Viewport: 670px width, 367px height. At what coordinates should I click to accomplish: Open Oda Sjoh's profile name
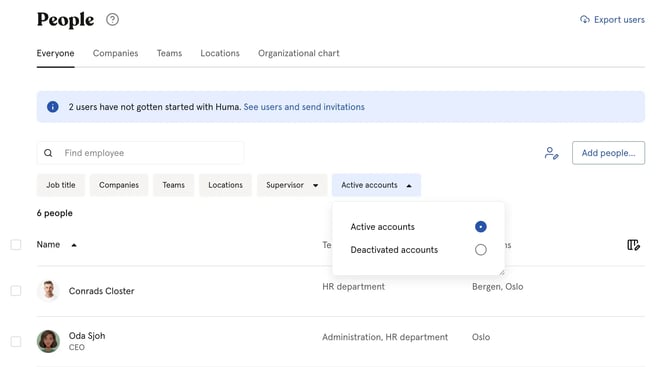point(87,336)
